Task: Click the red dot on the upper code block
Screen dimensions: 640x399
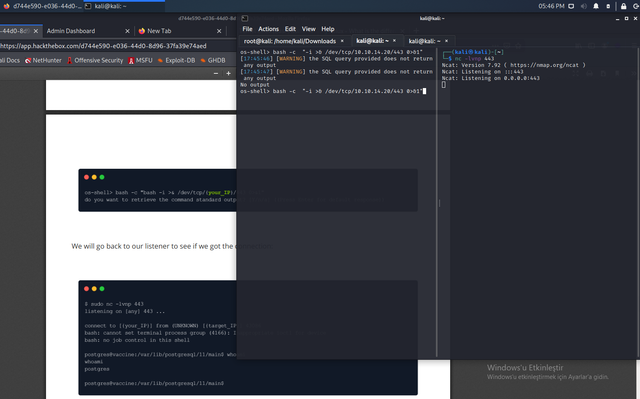Action: [x=87, y=177]
